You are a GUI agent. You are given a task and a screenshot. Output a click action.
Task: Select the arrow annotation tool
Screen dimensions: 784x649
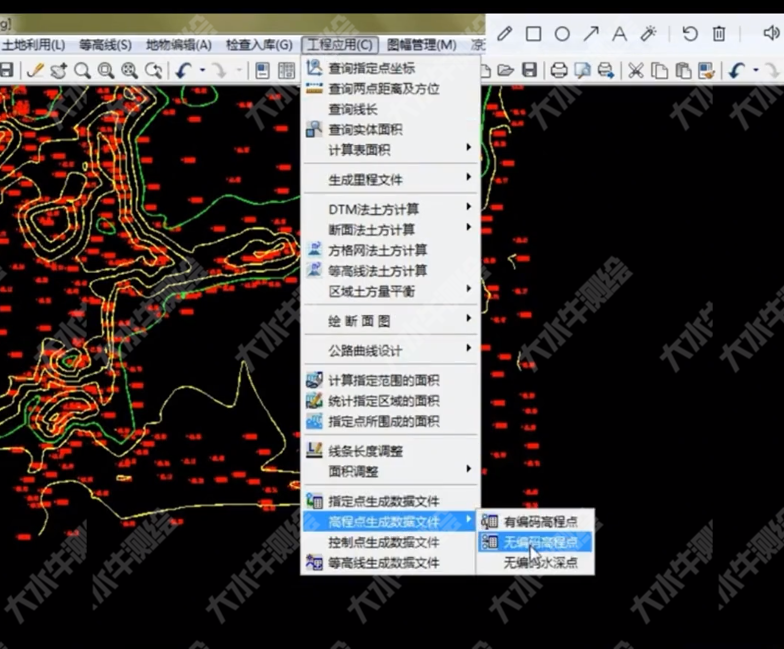tap(591, 34)
